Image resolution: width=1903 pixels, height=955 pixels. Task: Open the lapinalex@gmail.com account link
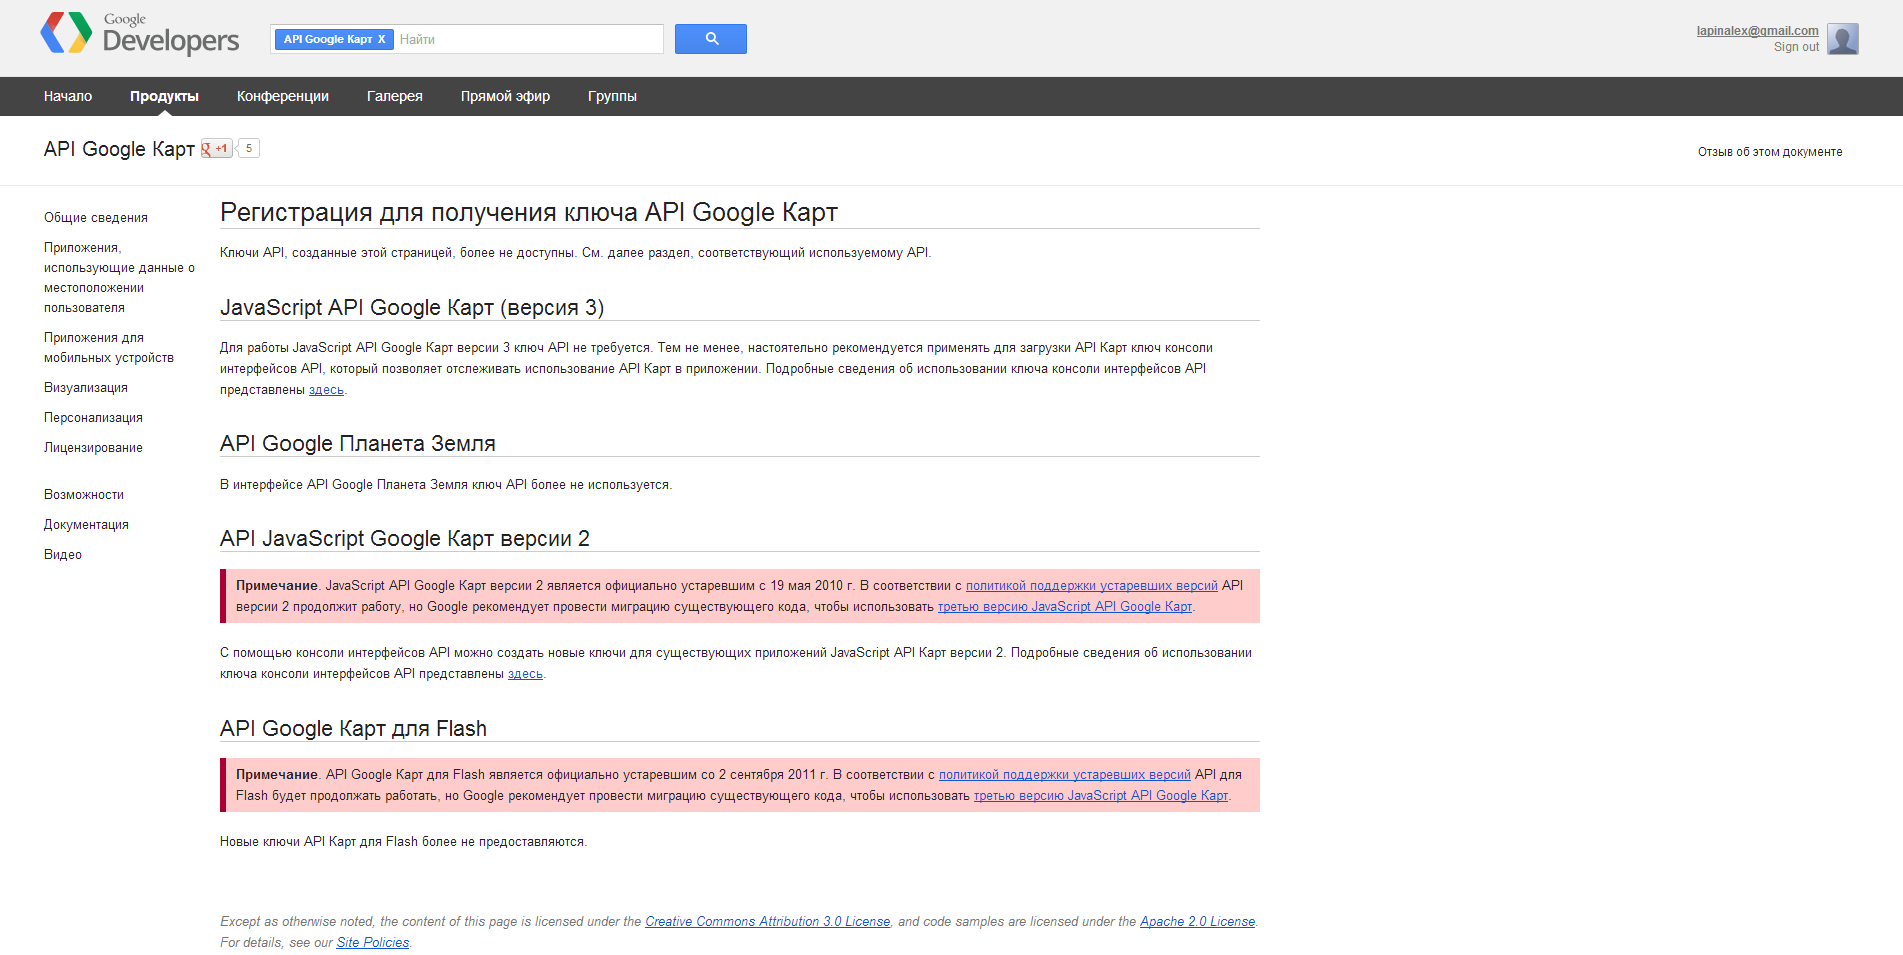pos(1757,31)
